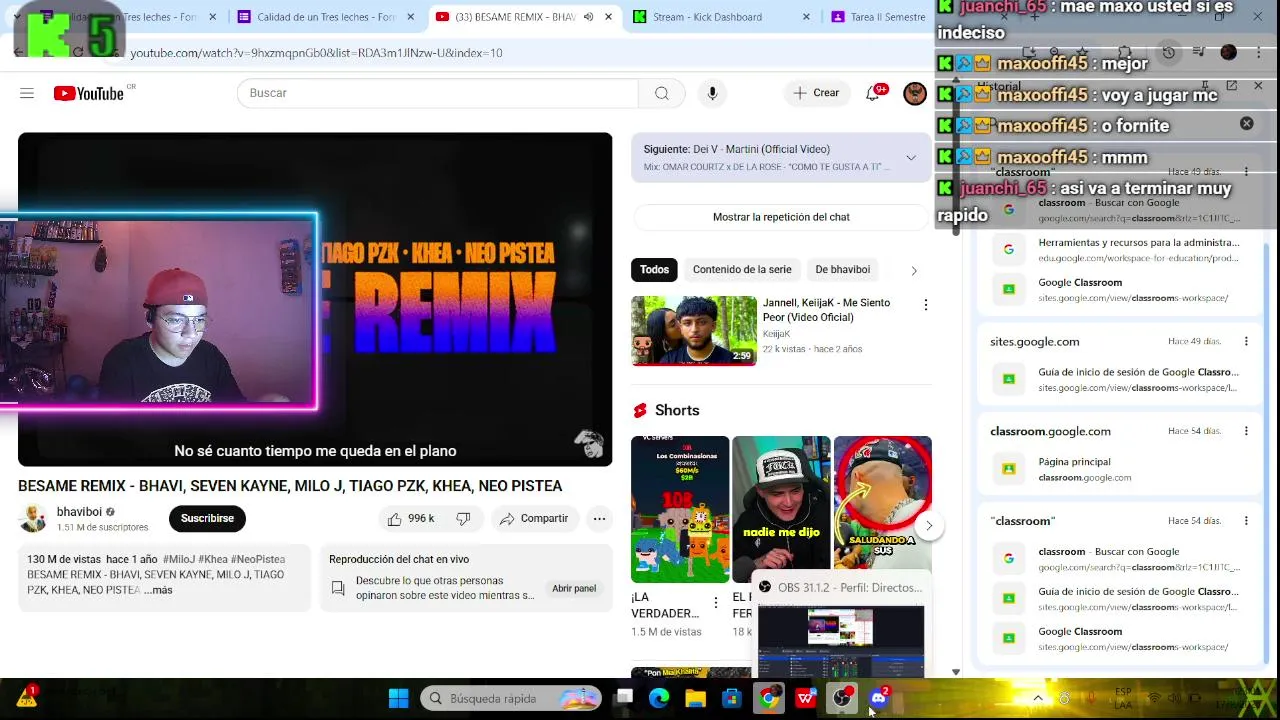
Task: Mute the BESAME REMIX tab audio
Action: [x=588, y=17]
